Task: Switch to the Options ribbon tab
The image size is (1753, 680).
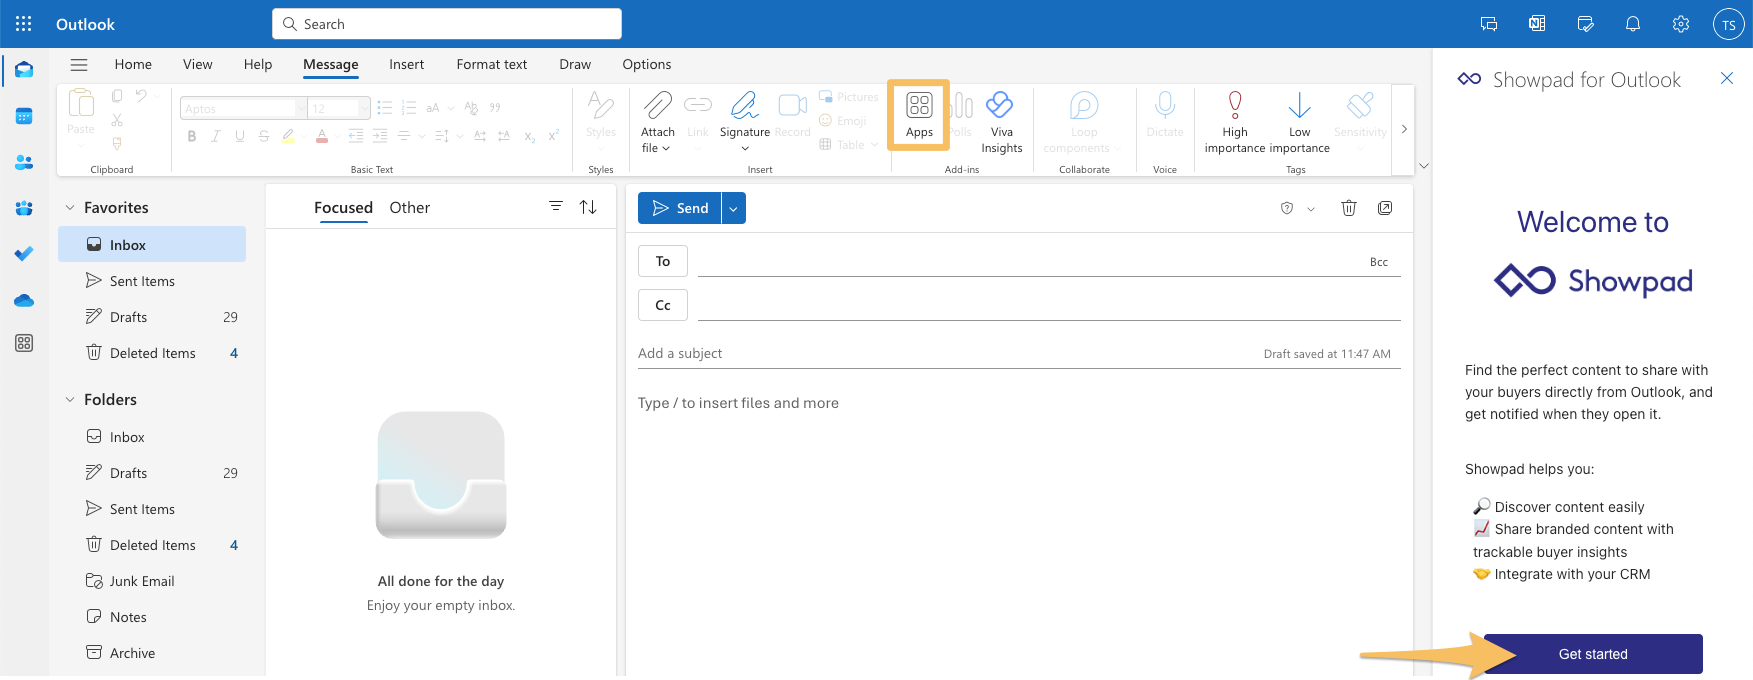Action: 647,64
